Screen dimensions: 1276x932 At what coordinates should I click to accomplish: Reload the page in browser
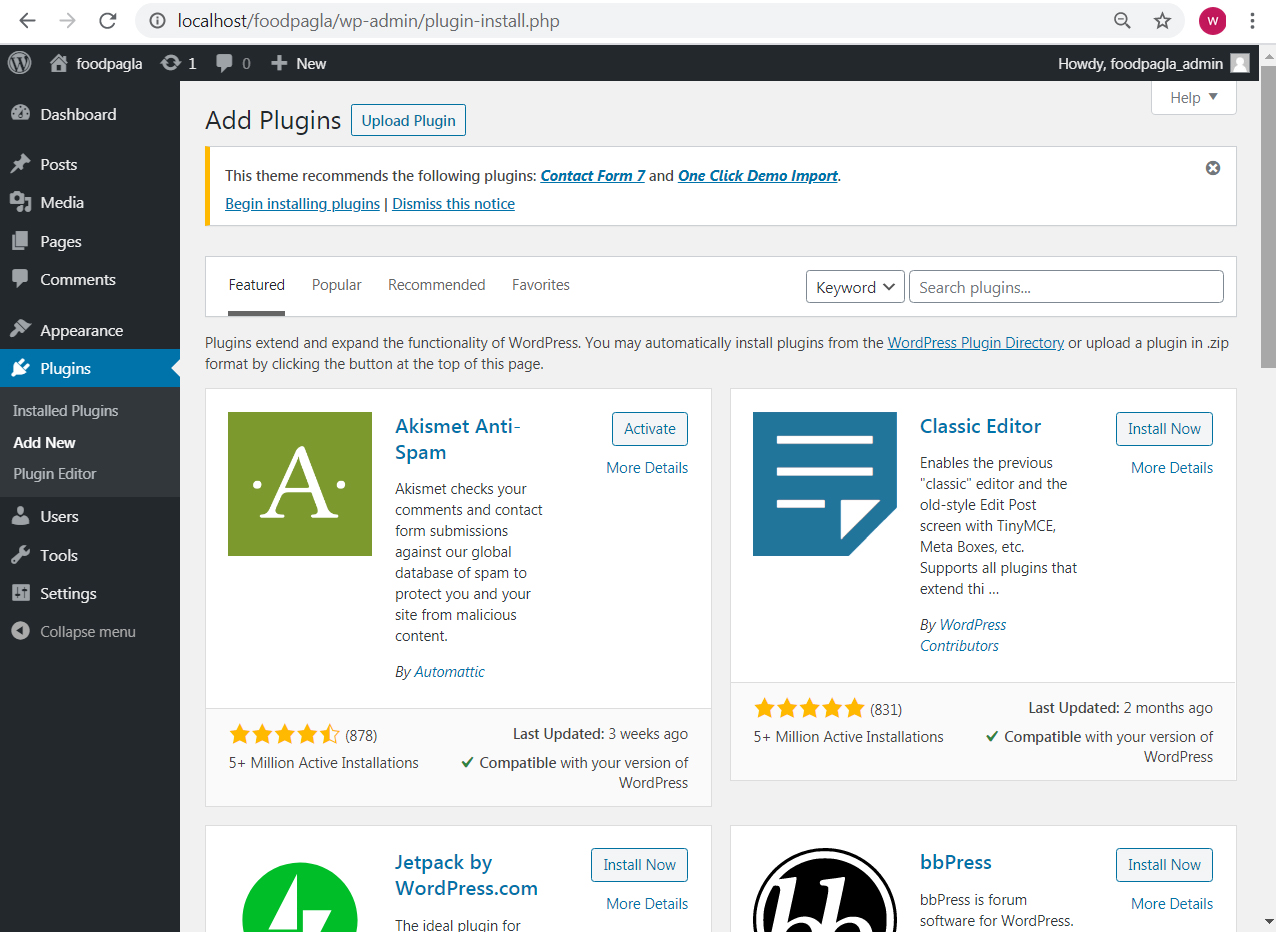[x=107, y=20]
